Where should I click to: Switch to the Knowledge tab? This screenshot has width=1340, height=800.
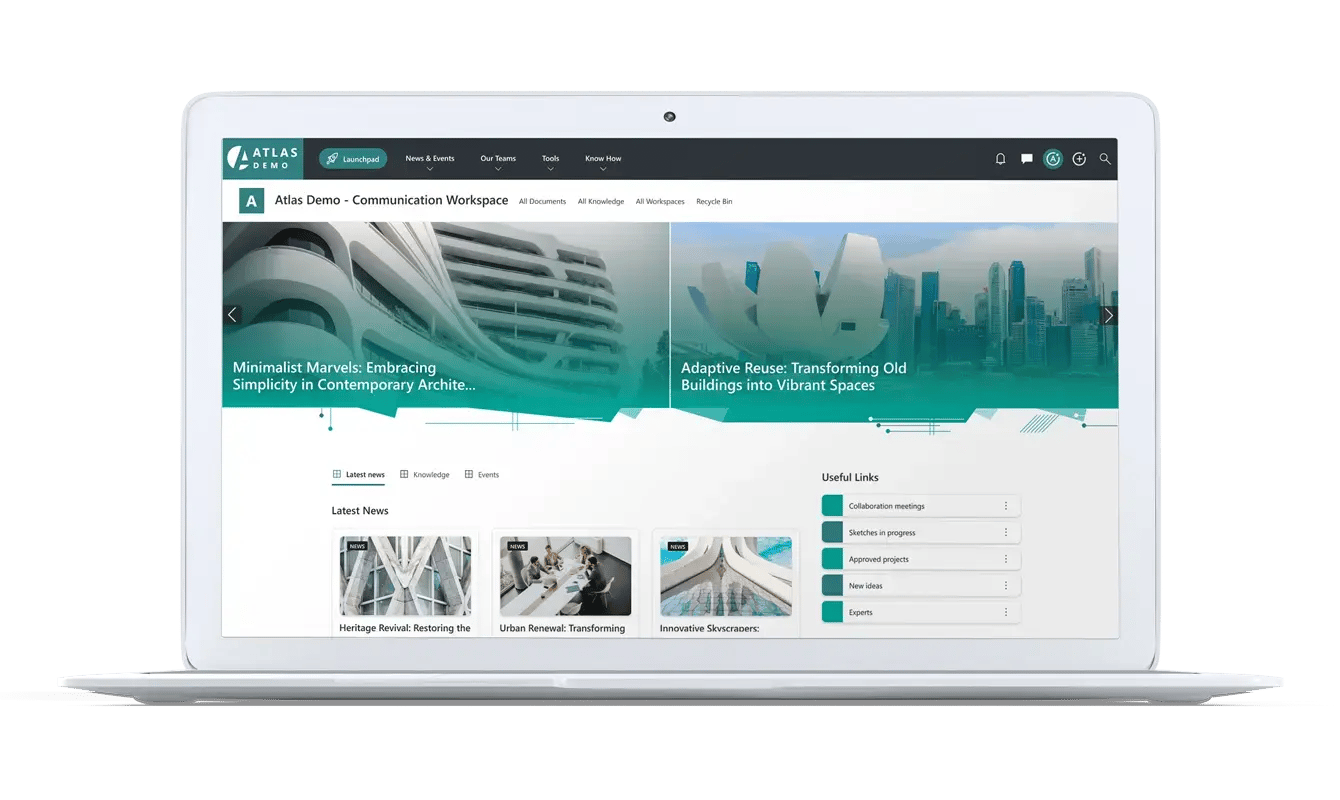[424, 475]
